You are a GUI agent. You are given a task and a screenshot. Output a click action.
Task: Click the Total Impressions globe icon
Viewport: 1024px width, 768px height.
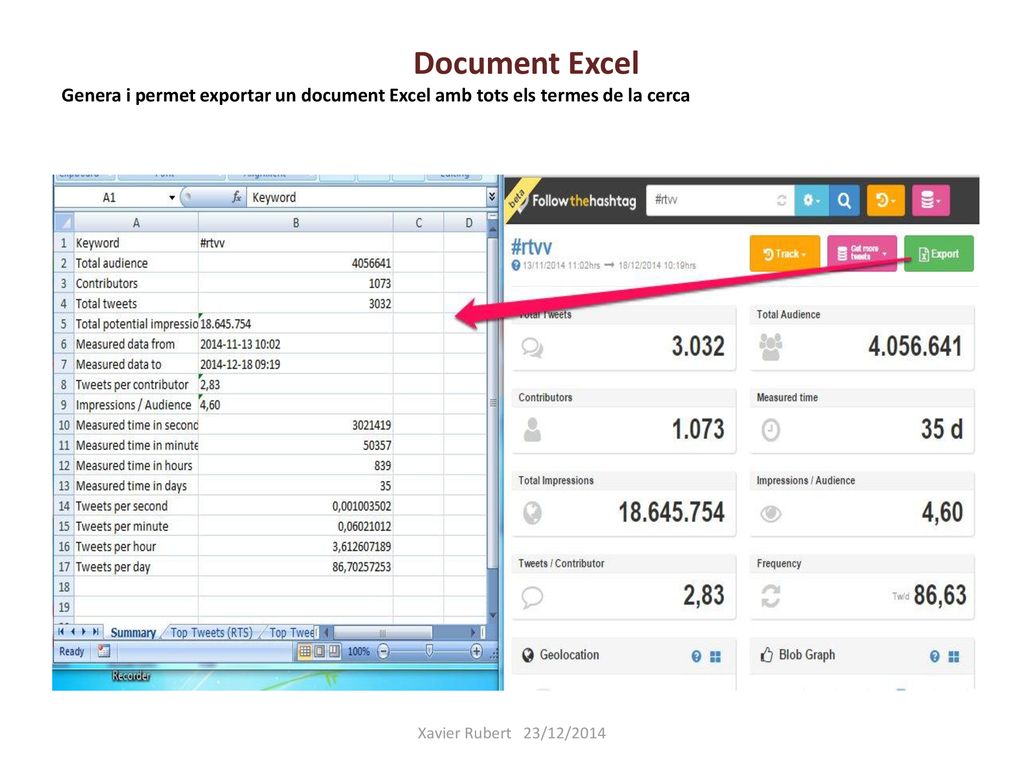click(532, 513)
